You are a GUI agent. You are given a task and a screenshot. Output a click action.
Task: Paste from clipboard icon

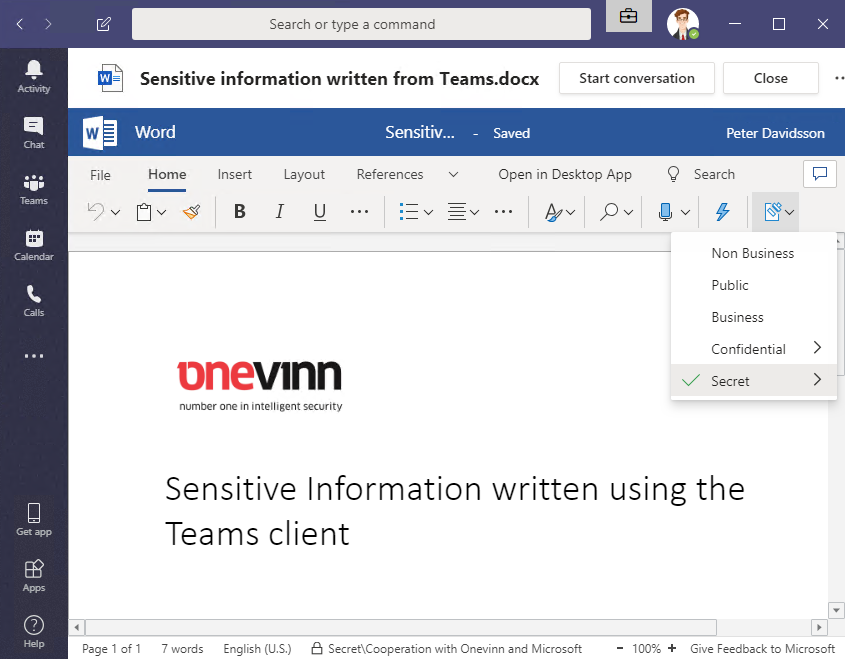(x=144, y=212)
